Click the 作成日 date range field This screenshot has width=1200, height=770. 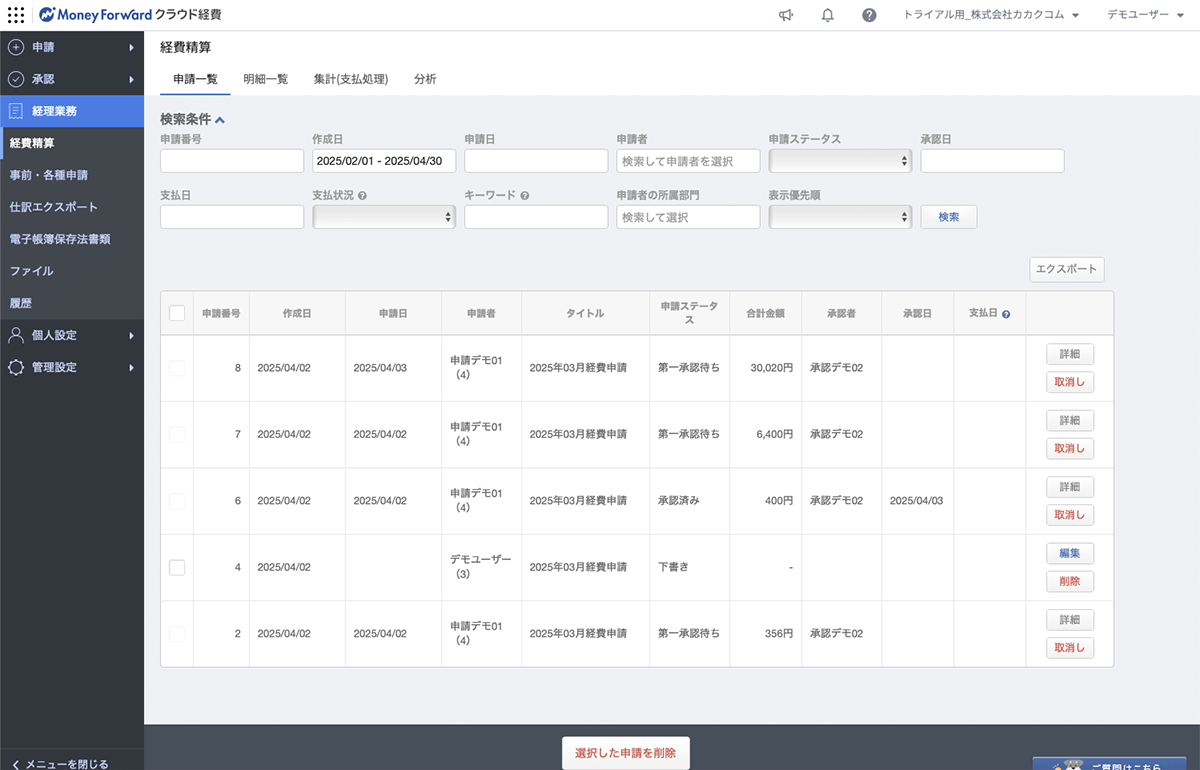pos(384,161)
